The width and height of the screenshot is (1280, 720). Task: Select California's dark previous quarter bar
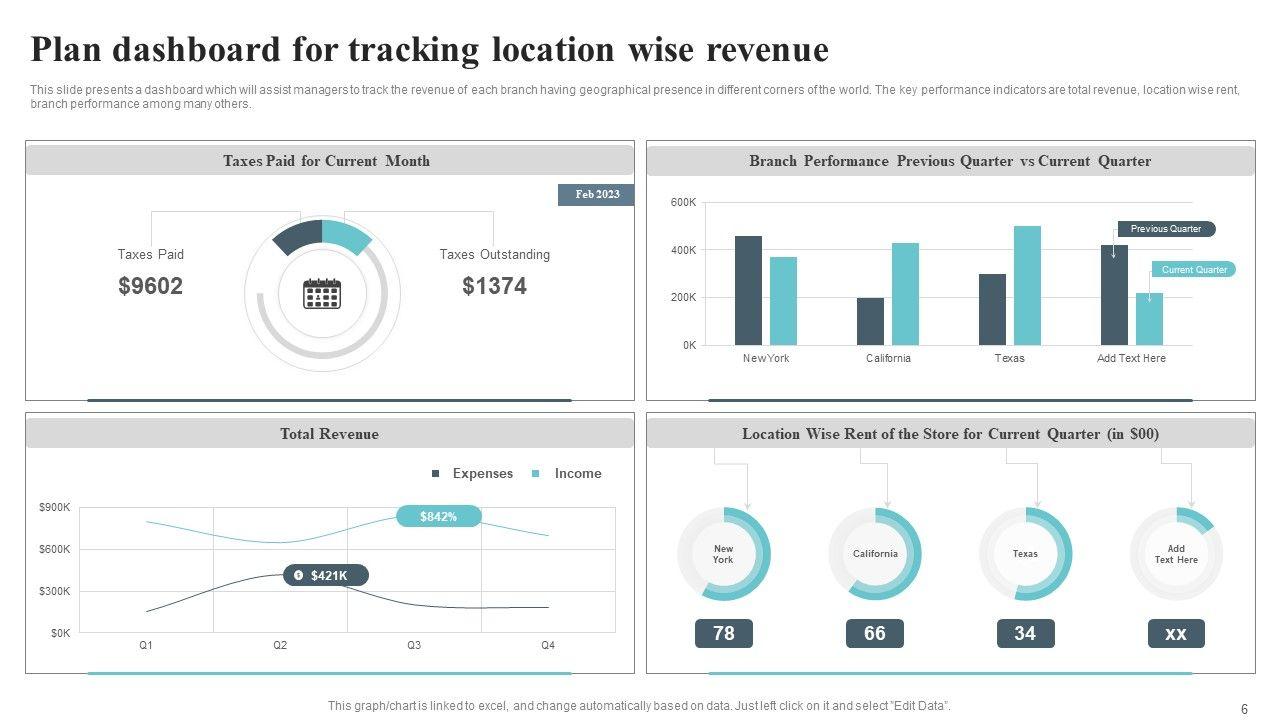pyautogui.click(x=870, y=321)
